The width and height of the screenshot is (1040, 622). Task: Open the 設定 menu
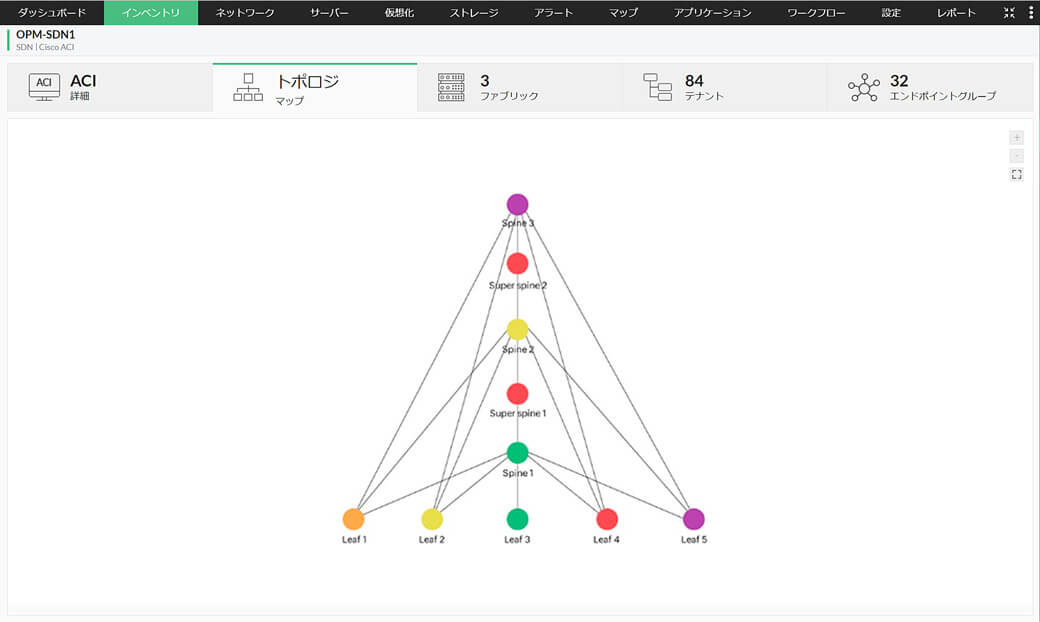pyautogui.click(x=891, y=13)
